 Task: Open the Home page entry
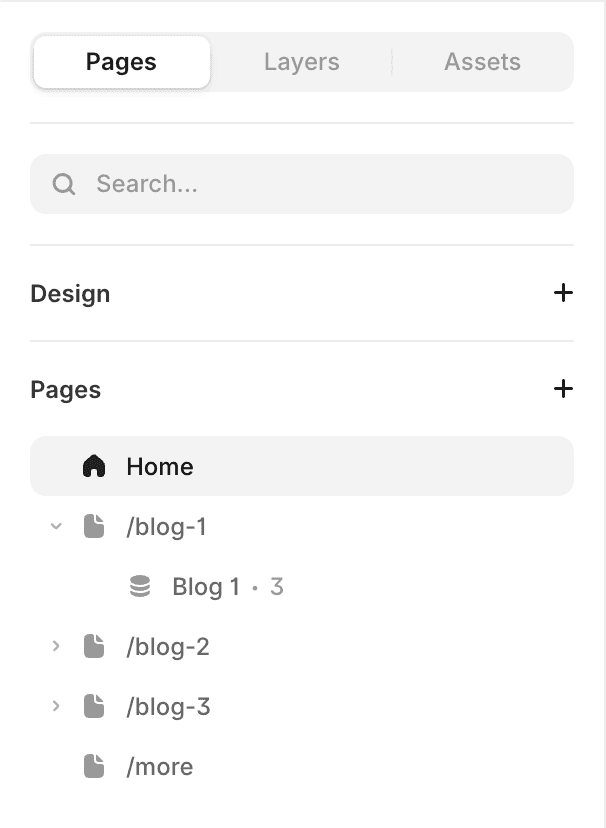tap(302, 466)
